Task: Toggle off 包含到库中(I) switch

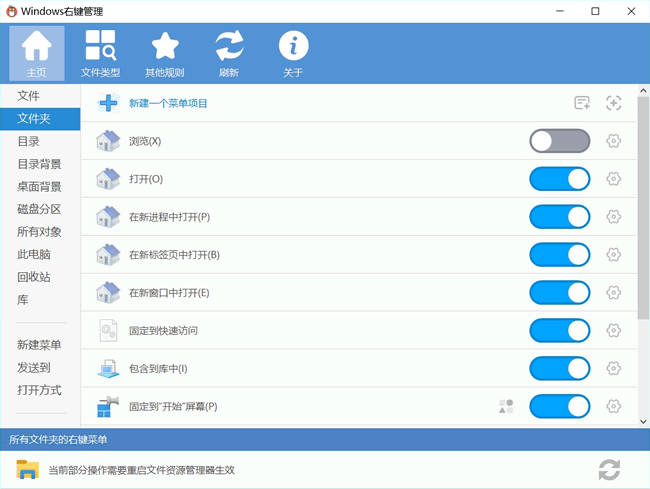Action: click(x=560, y=368)
